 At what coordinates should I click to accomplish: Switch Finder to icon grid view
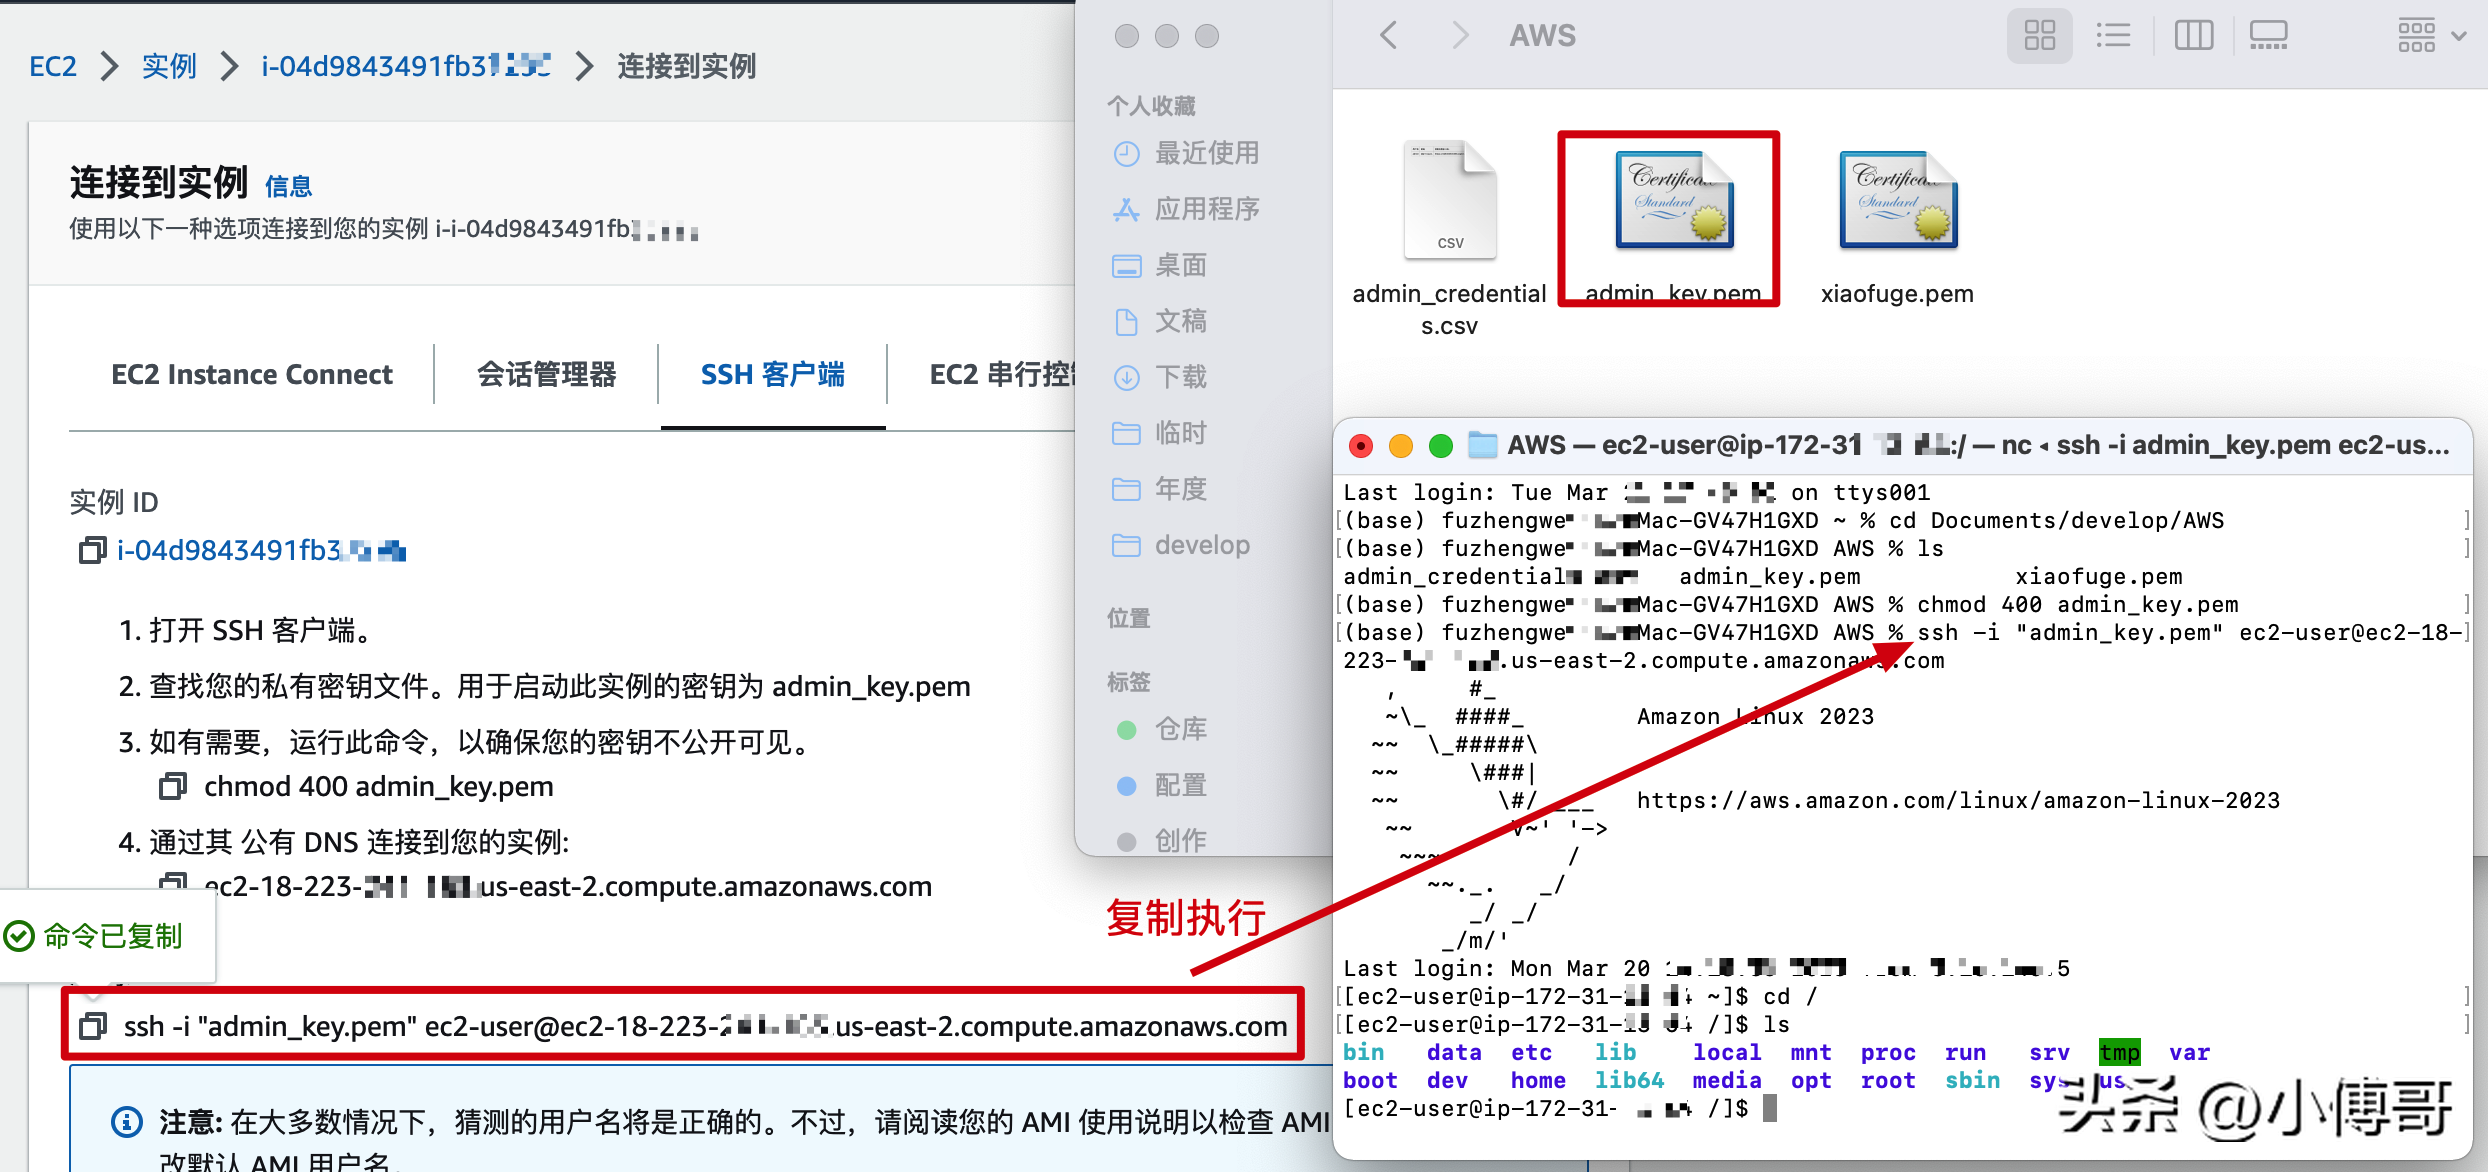click(x=2039, y=36)
